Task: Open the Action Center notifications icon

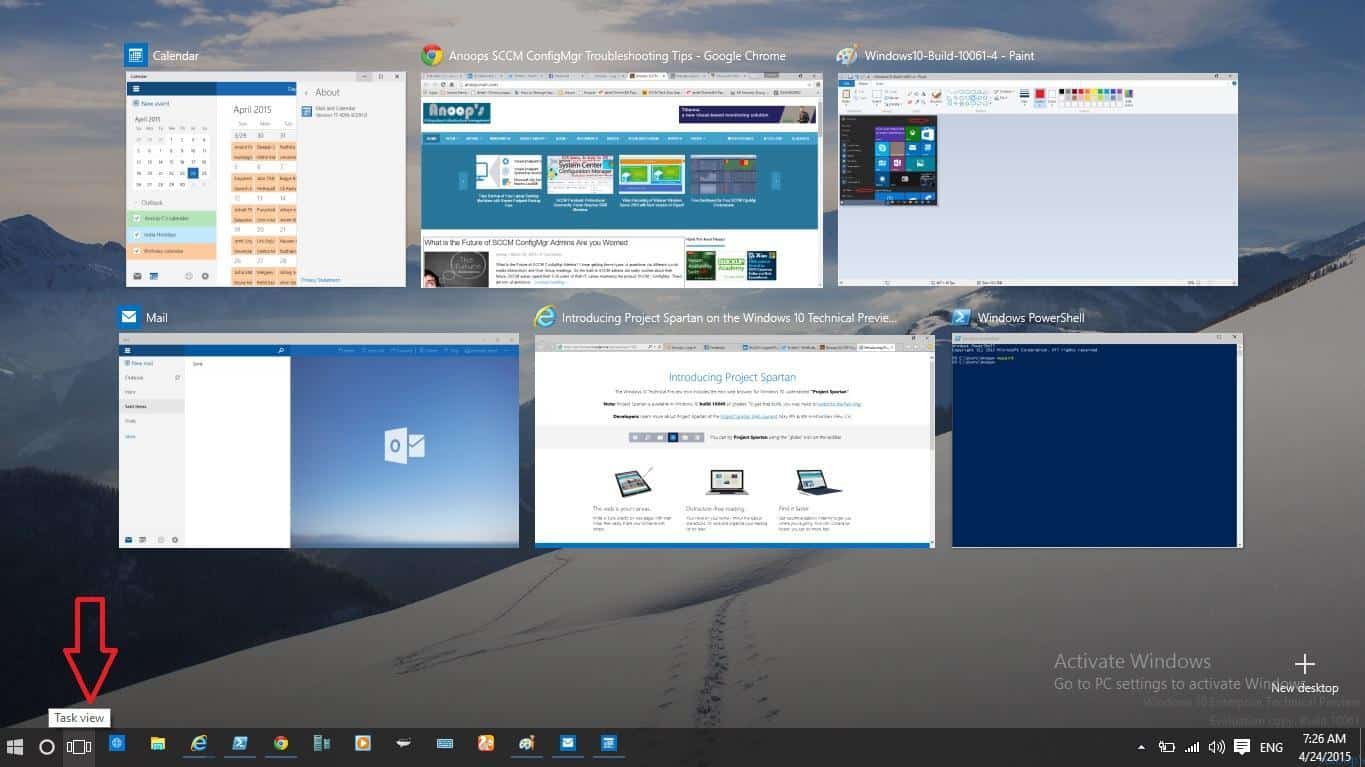Action: coord(1242,747)
